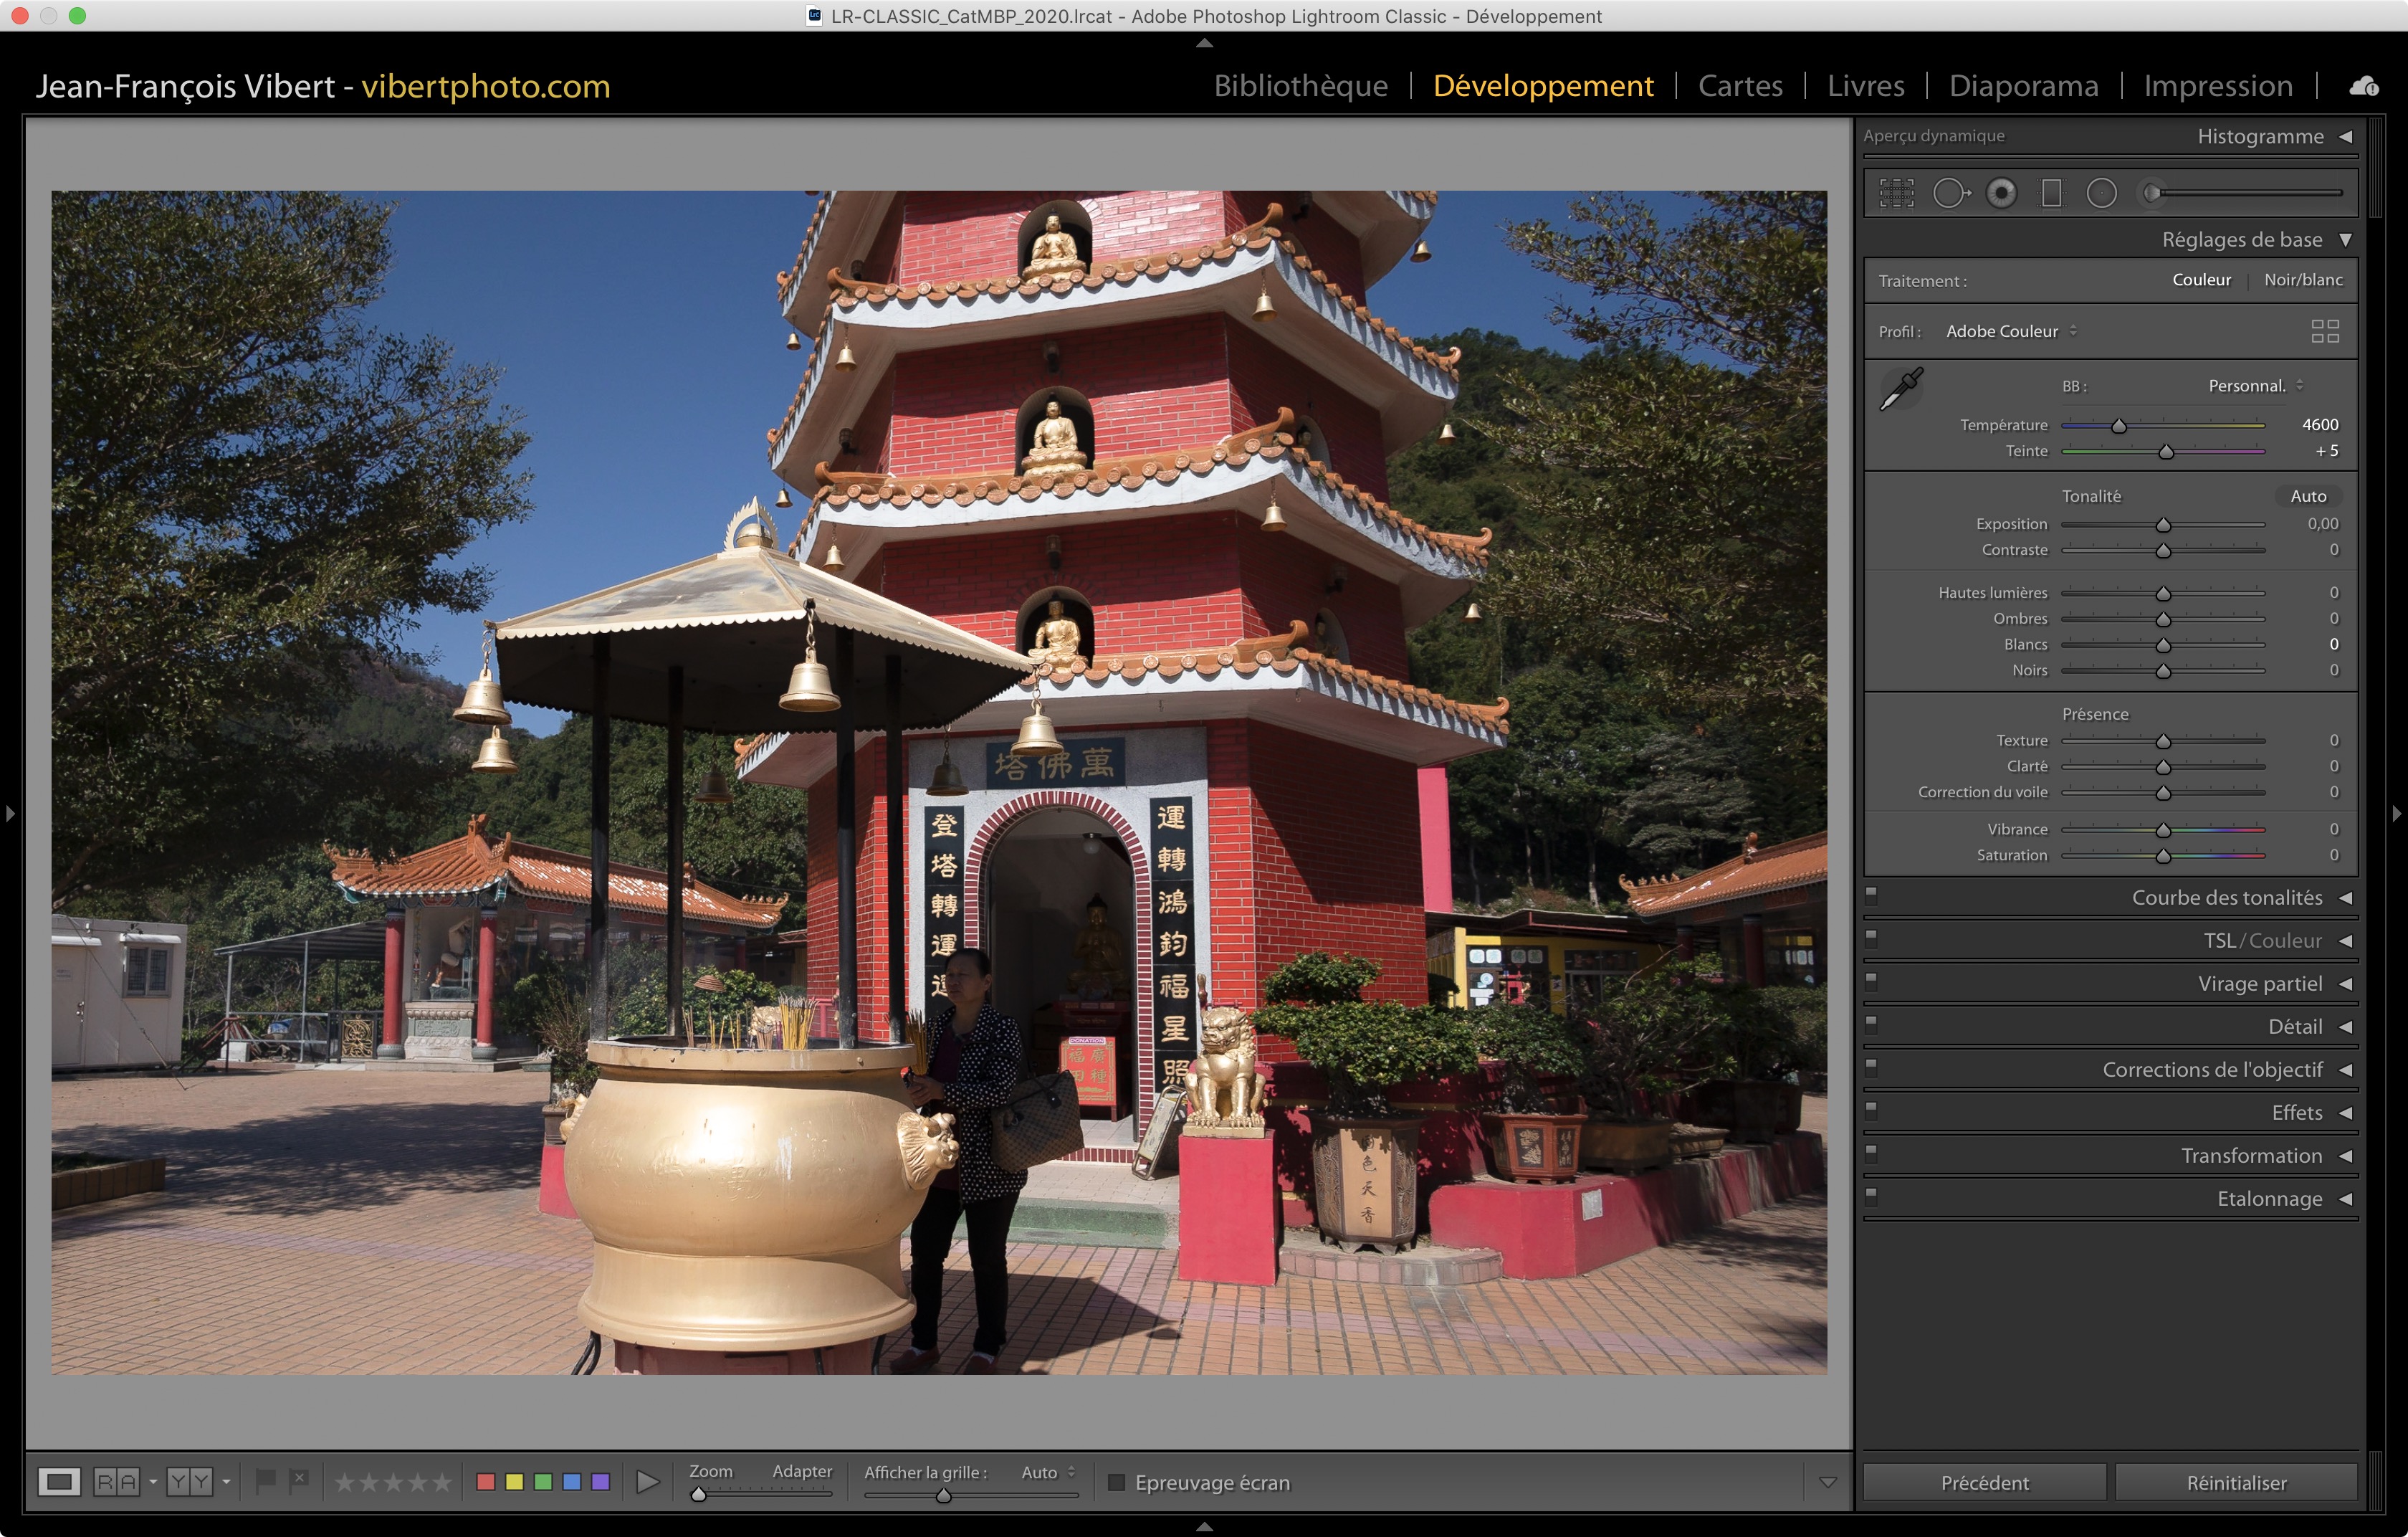Click the Précédent button
The image size is (2408, 1537).
pyautogui.click(x=1984, y=1482)
